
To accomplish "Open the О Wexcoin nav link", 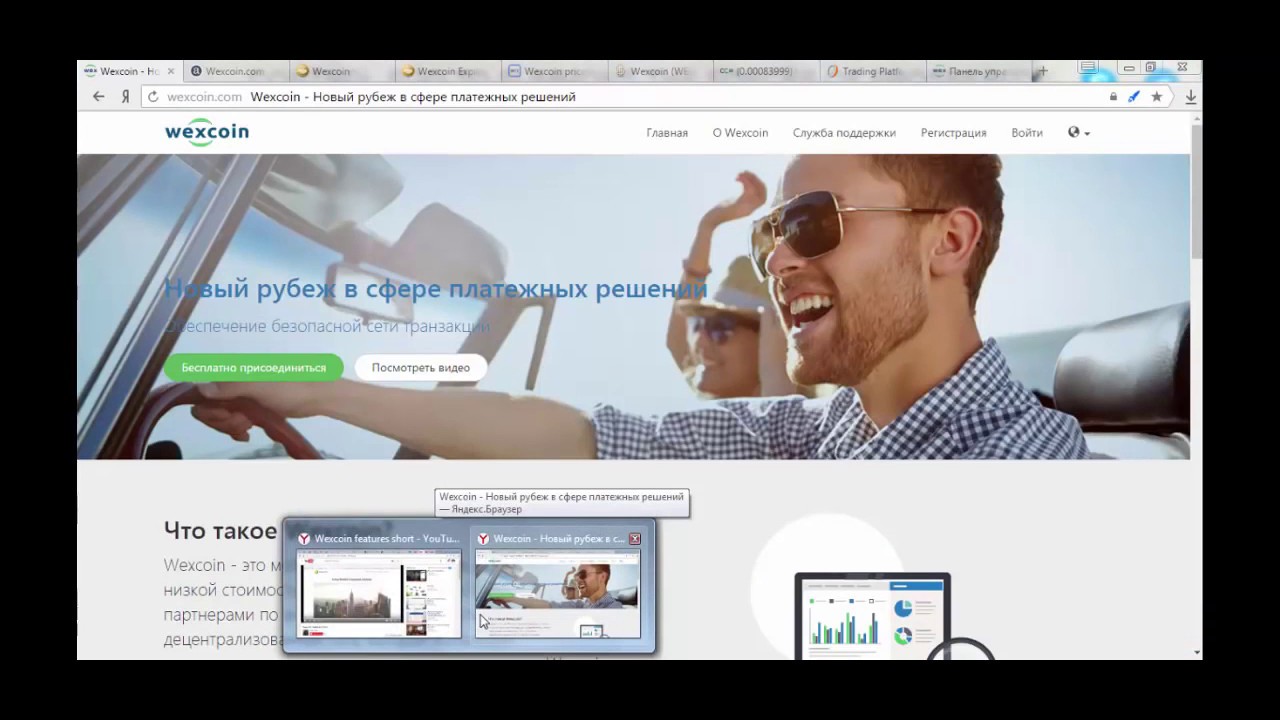I will (740, 133).
